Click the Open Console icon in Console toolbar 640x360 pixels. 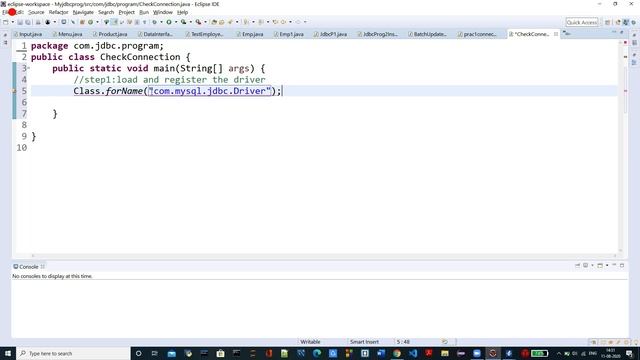pos(600,266)
